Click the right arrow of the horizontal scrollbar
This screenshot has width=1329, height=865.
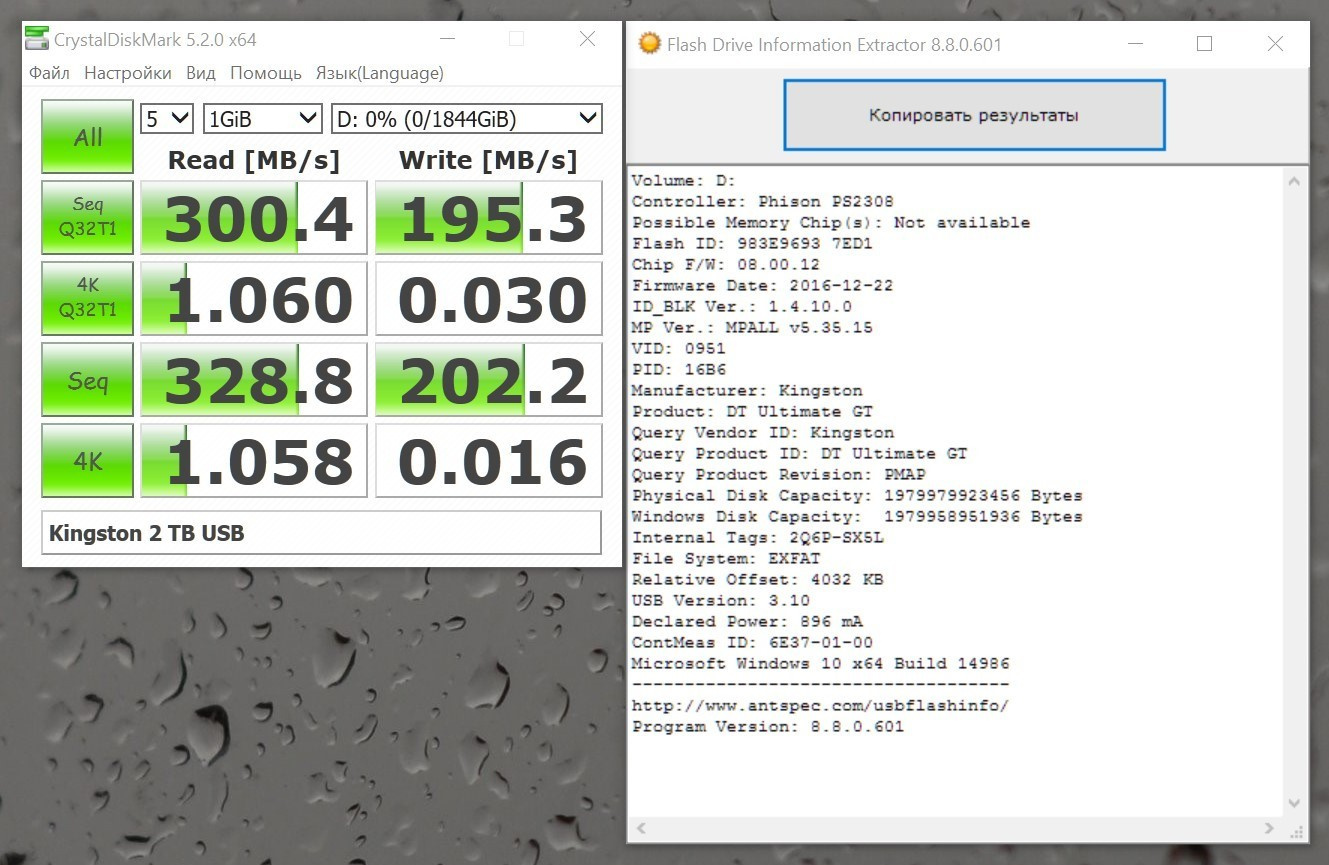pyautogui.click(x=1270, y=828)
